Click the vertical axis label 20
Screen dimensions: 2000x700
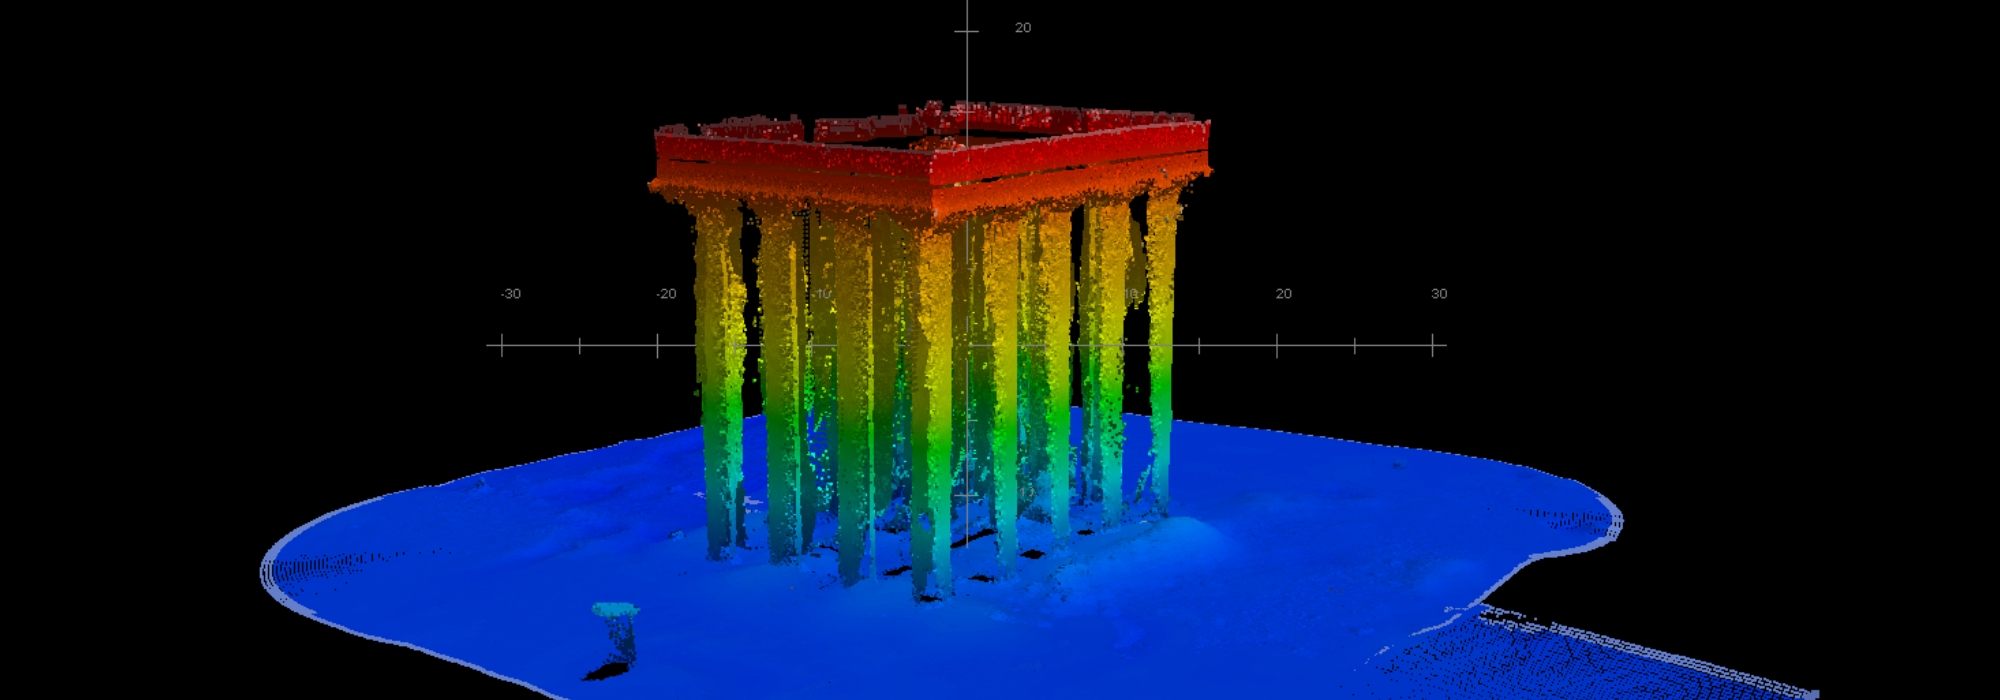pyautogui.click(x=1022, y=28)
